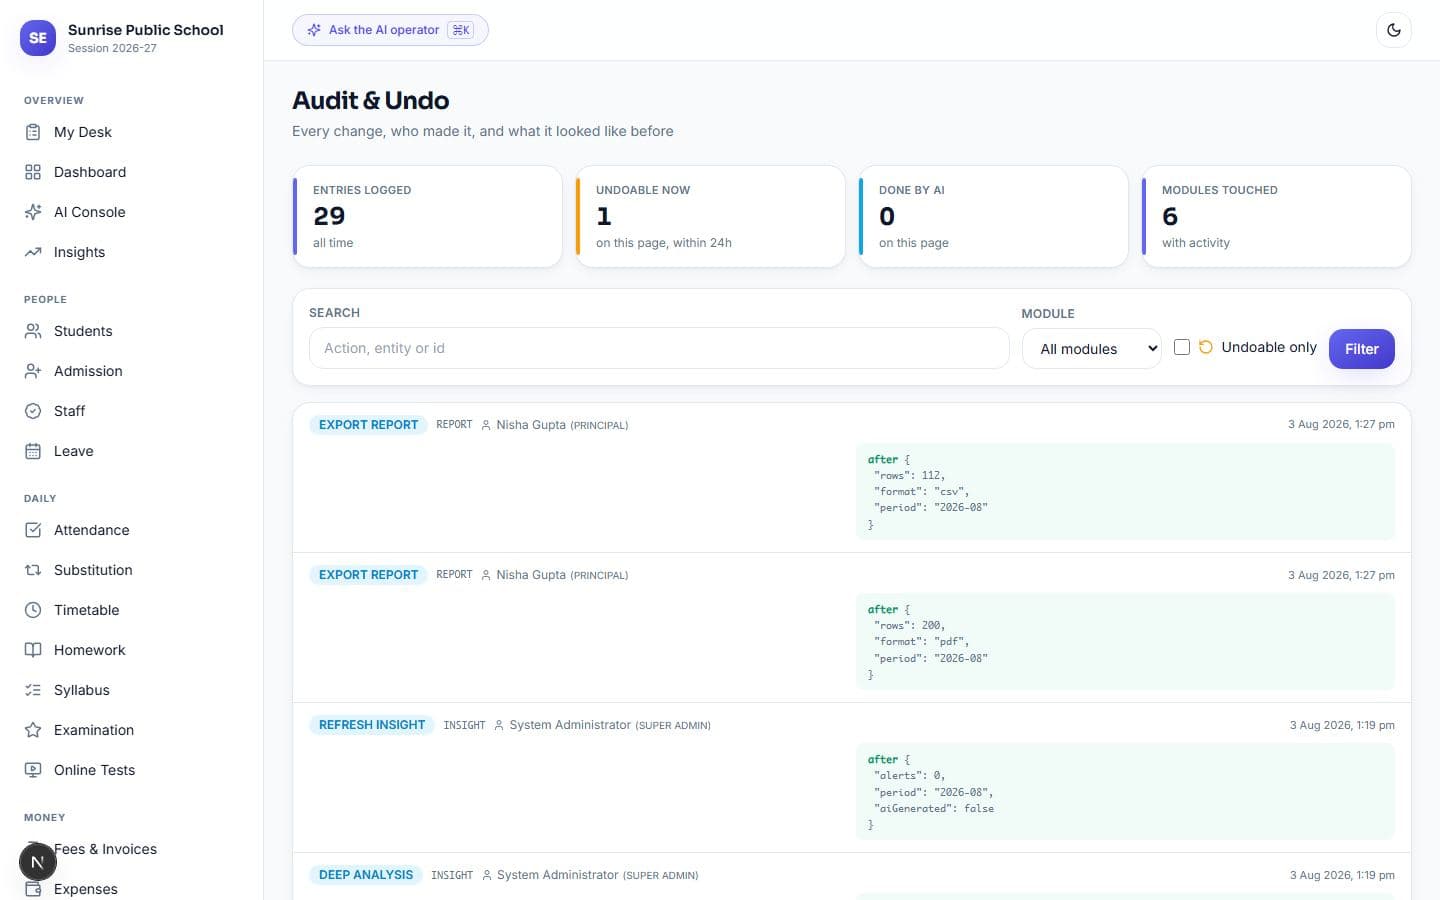Click the round N avatar badge
This screenshot has height=900, width=1440.
coord(37,862)
